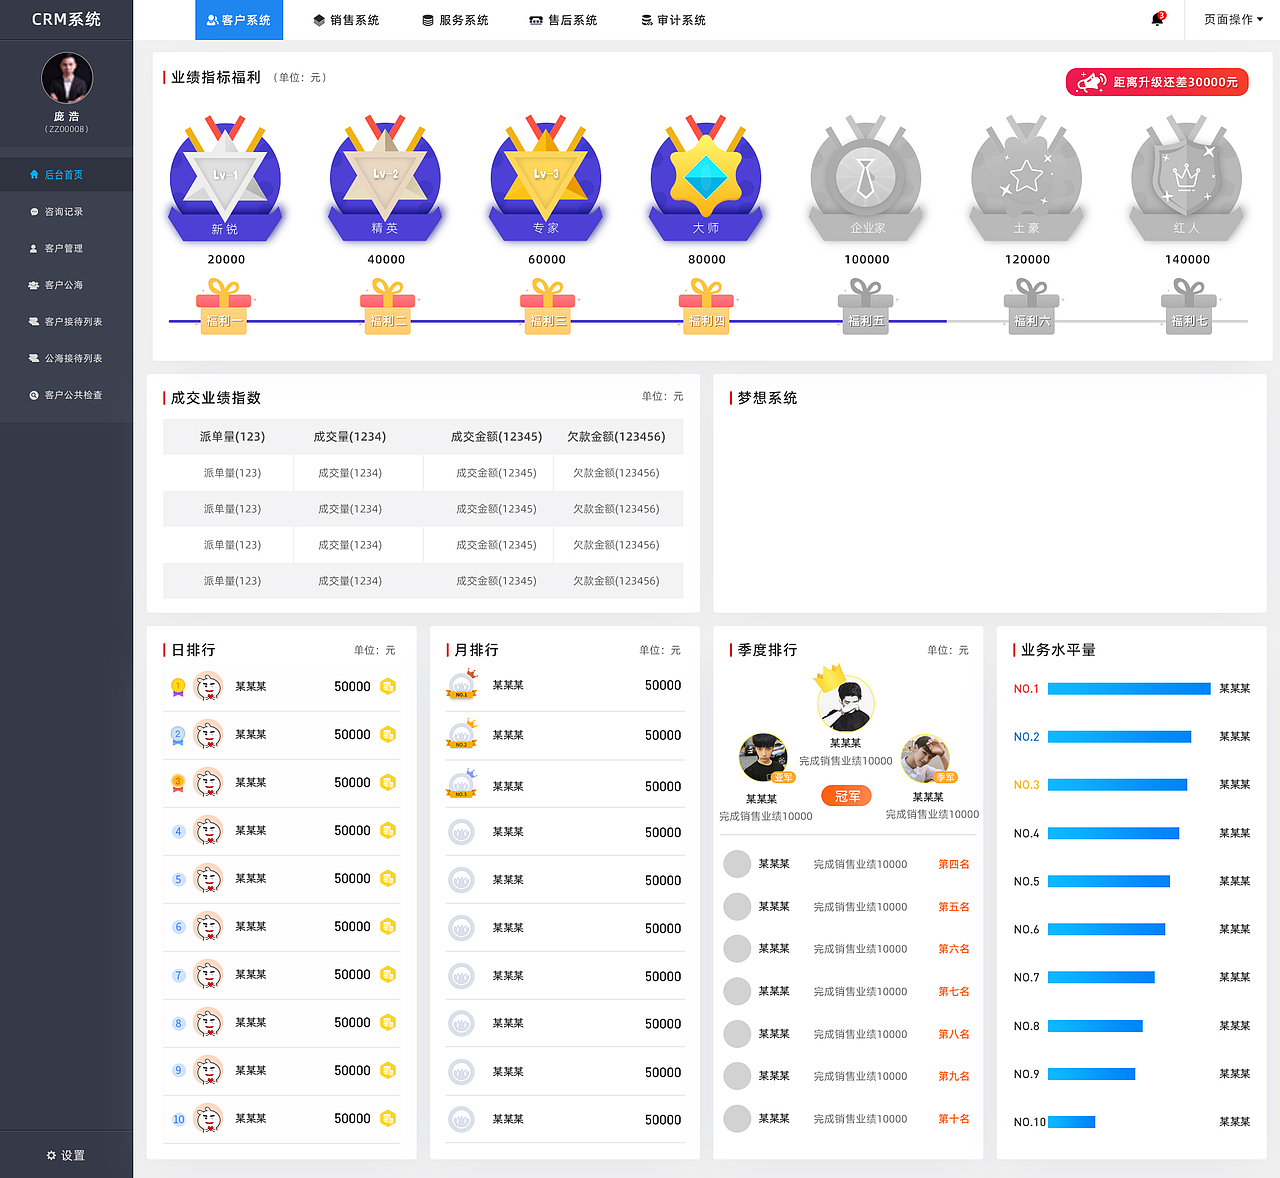Click the CRM系统 logo title
Image resolution: width=1280 pixels, height=1178 pixels.
[x=66, y=19]
